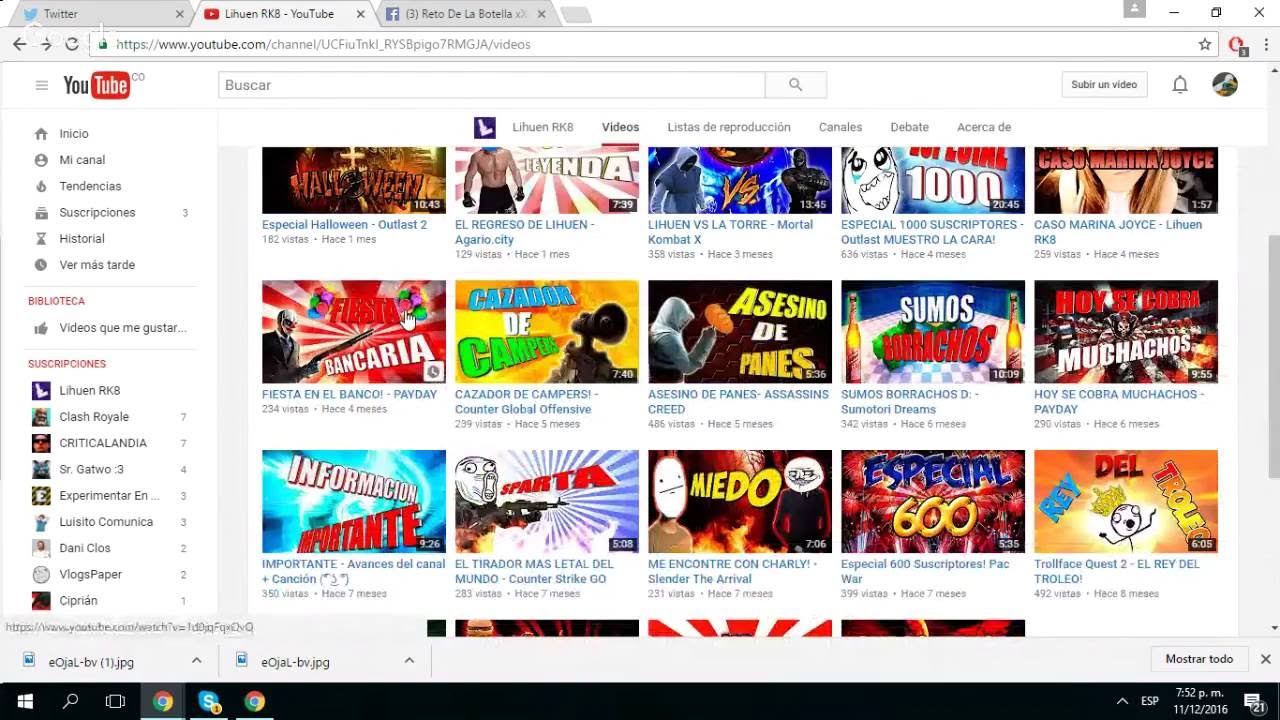Image resolution: width=1280 pixels, height=720 pixels.
Task: Close the downloads bar
Action: coord(1265,659)
